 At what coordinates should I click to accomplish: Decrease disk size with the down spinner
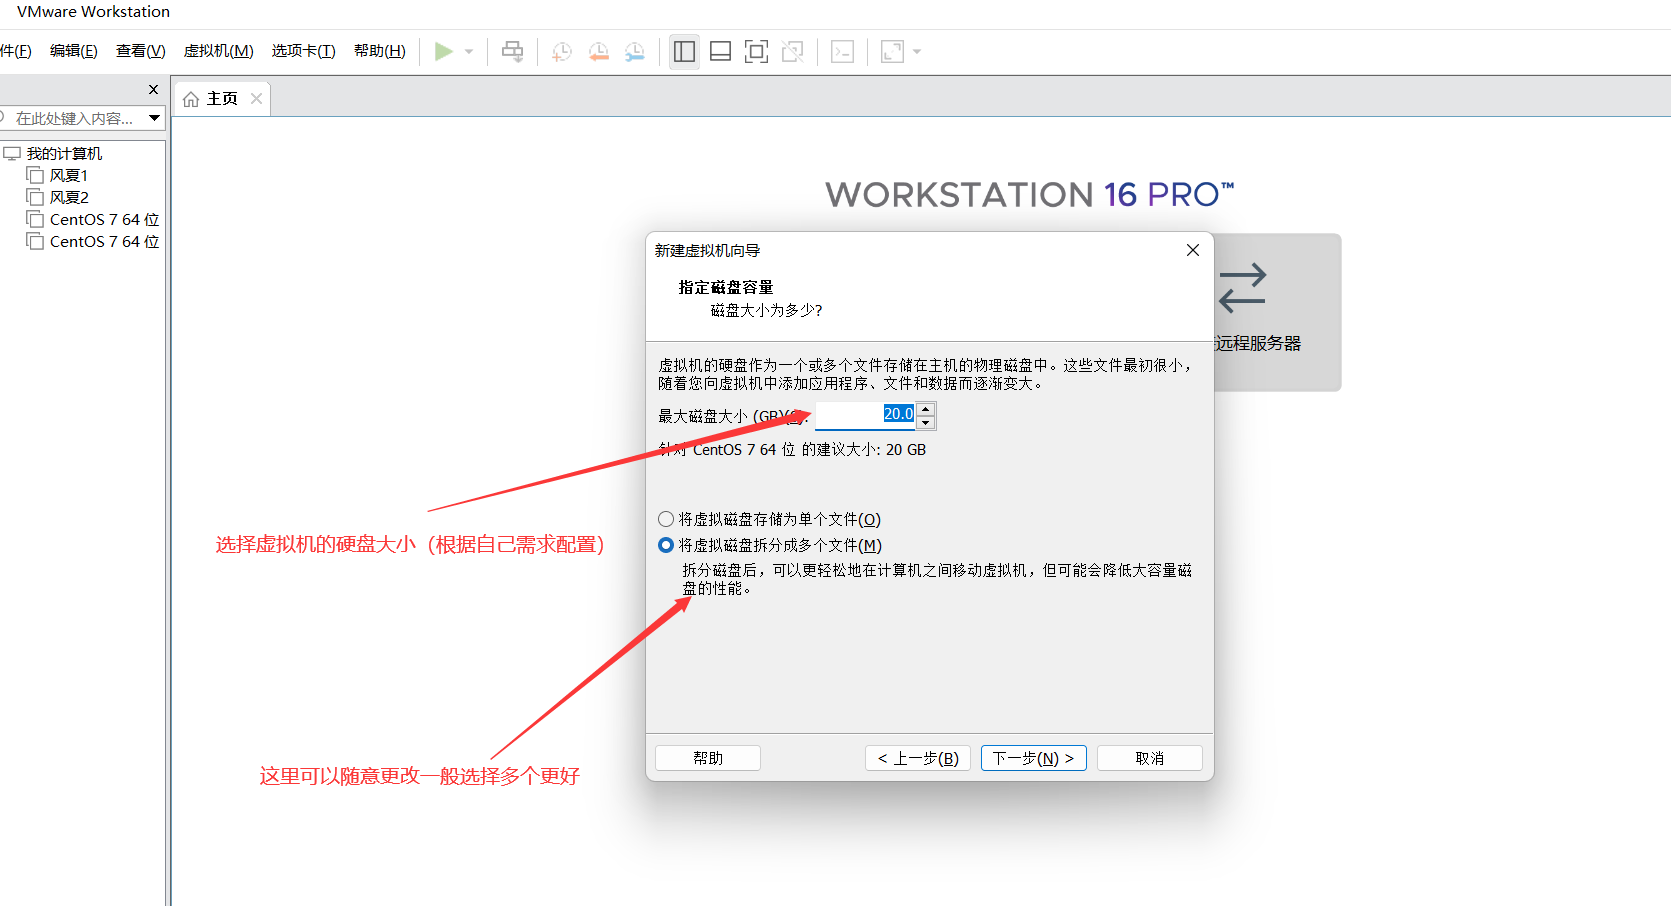[926, 422]
